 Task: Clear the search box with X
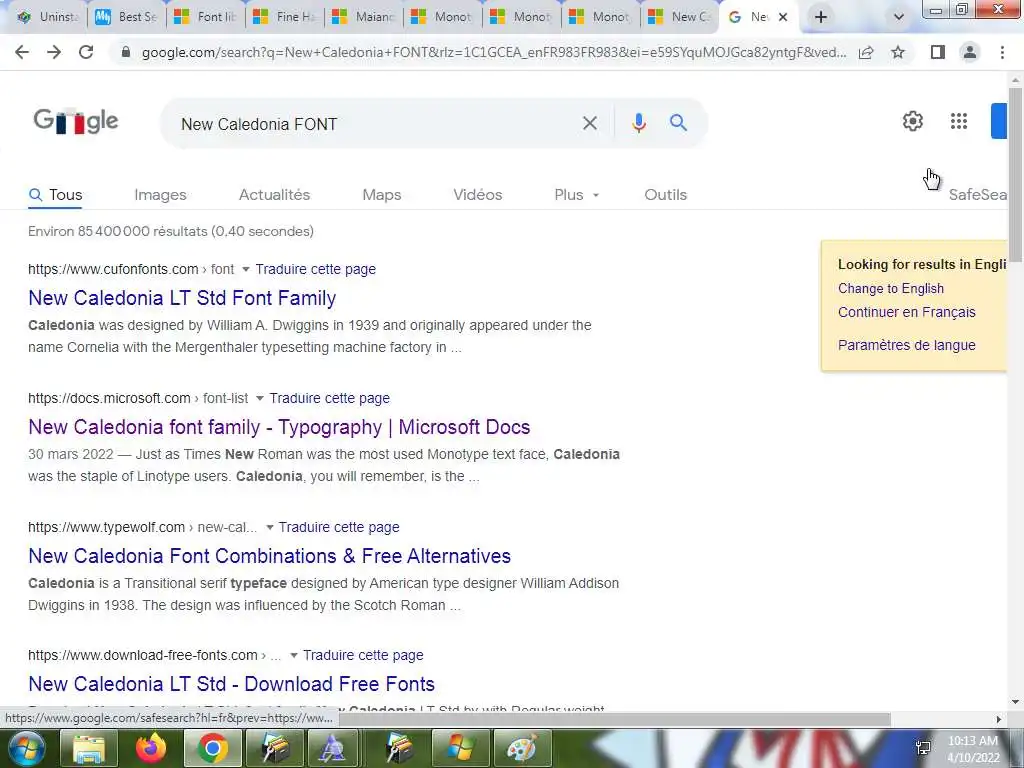point(590,123)
